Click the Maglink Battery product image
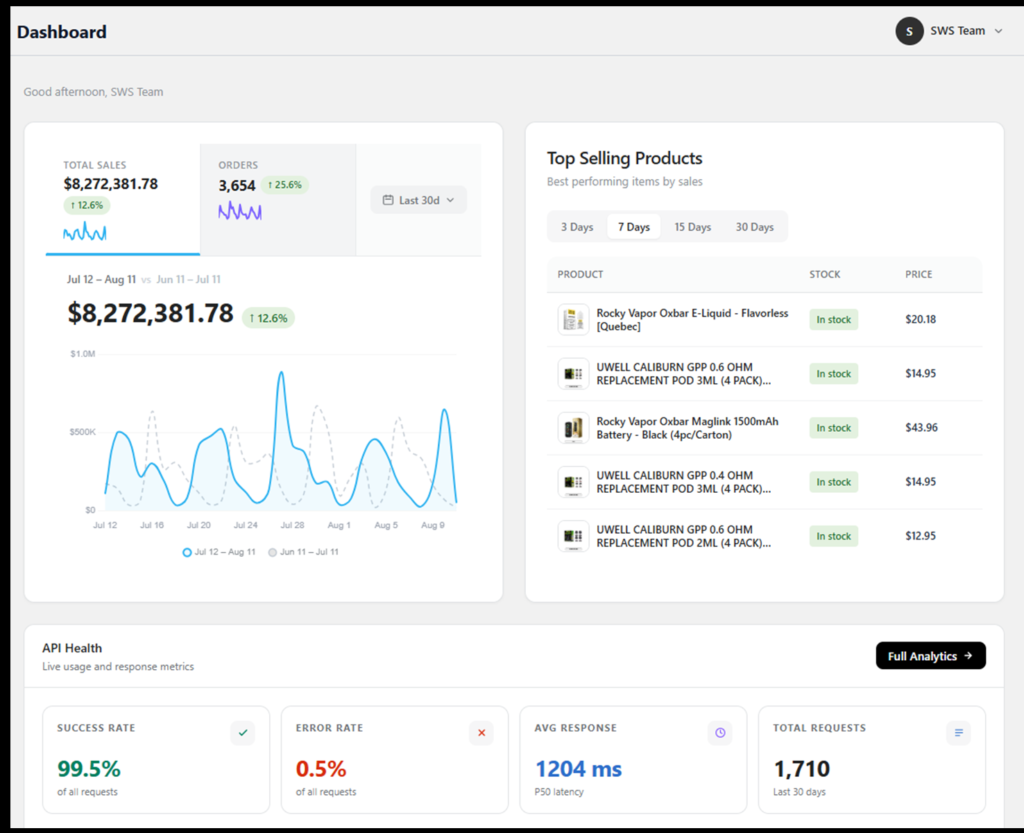This screenshot has height=833, width=1024. coord(573,428)
